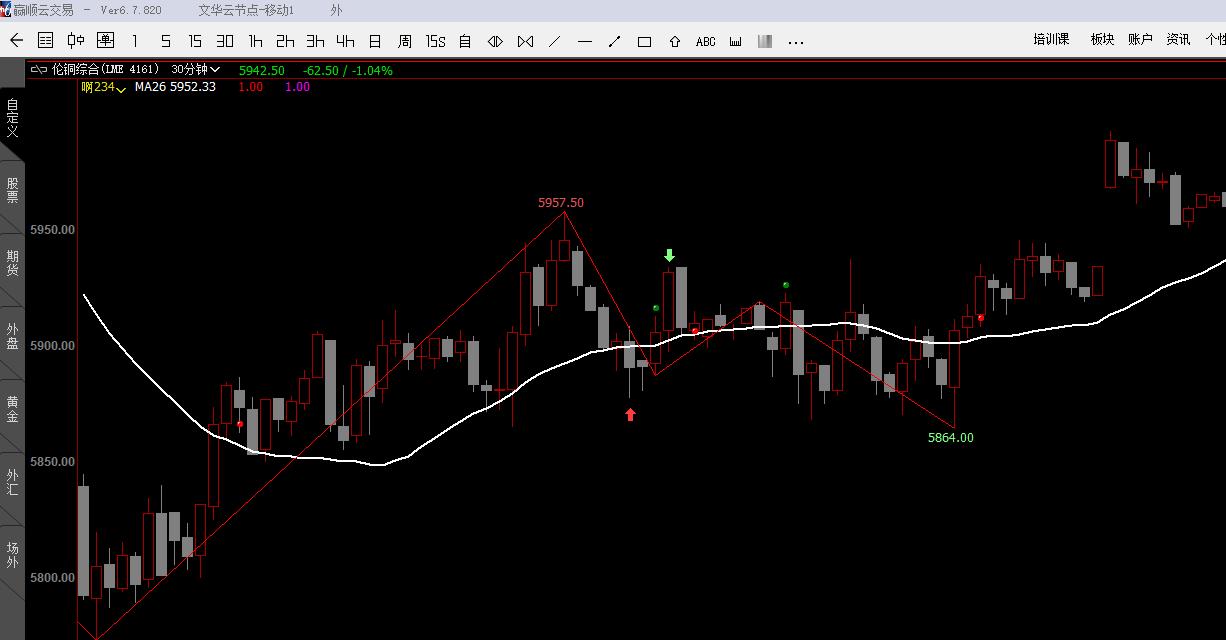
Task: Click the gray gradient toolbar icon
Action: tap(765, 41)
